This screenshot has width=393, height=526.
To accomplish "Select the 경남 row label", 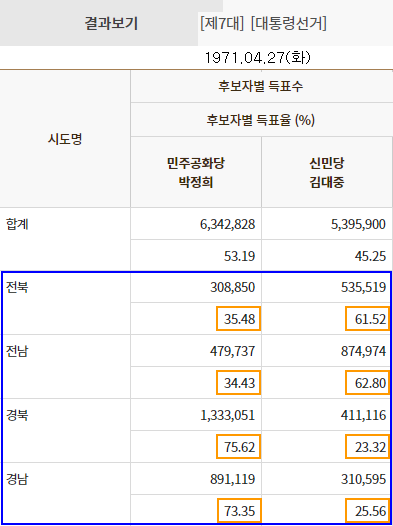I will (x=17, y=479).
